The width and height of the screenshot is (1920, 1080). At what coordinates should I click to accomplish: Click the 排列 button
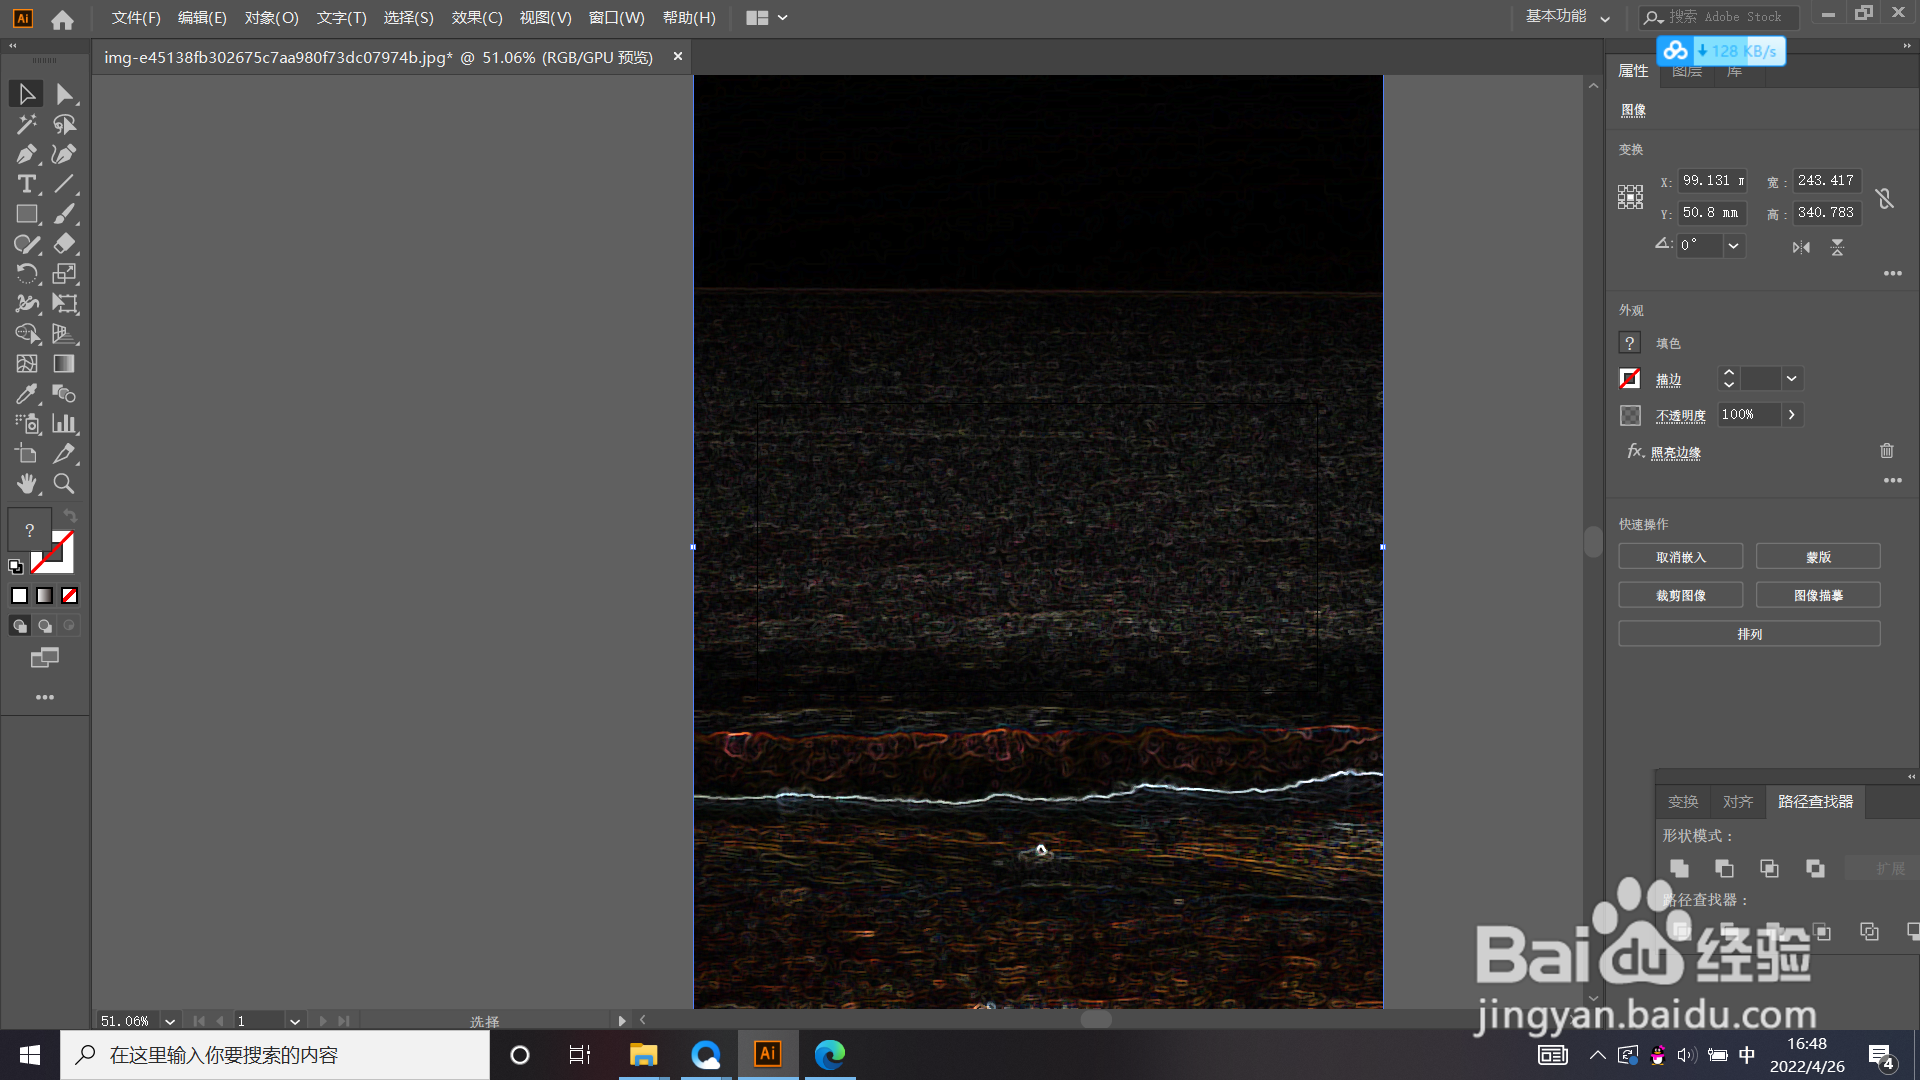click(x=1750, y=634)
